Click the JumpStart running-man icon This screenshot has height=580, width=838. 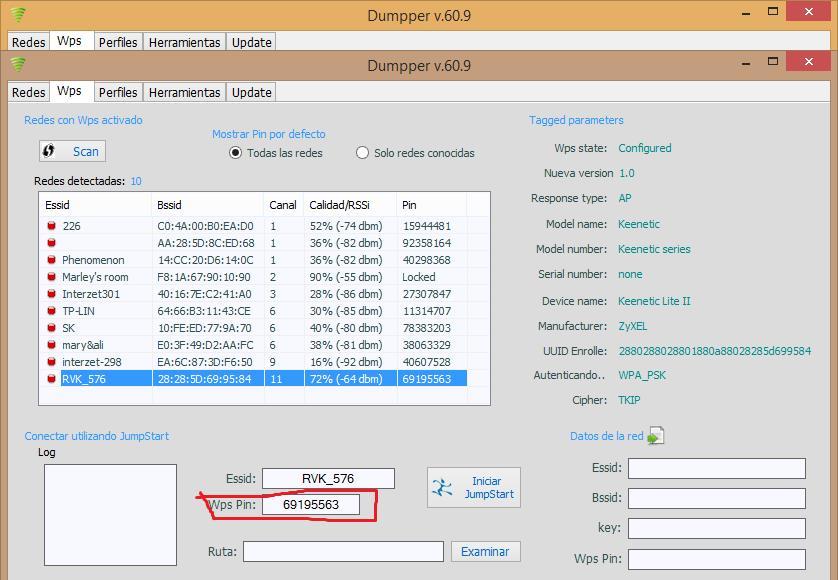[443, 488]
